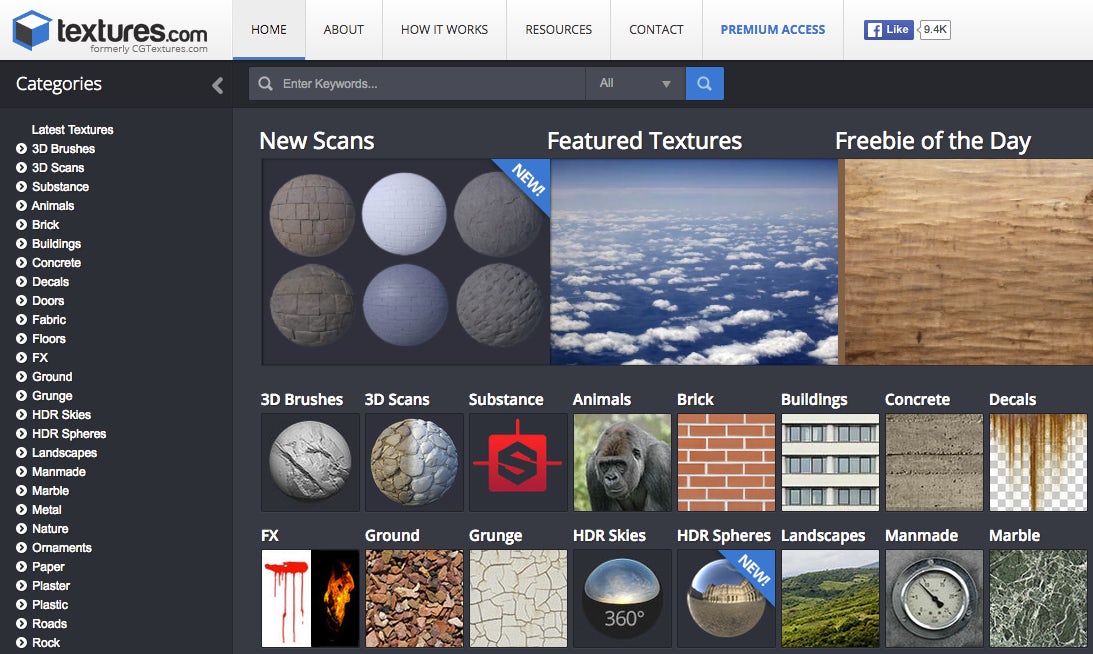Open the Ground category in sidebar
Viewport: 1093px width, 654px height.
coord(52,377)
